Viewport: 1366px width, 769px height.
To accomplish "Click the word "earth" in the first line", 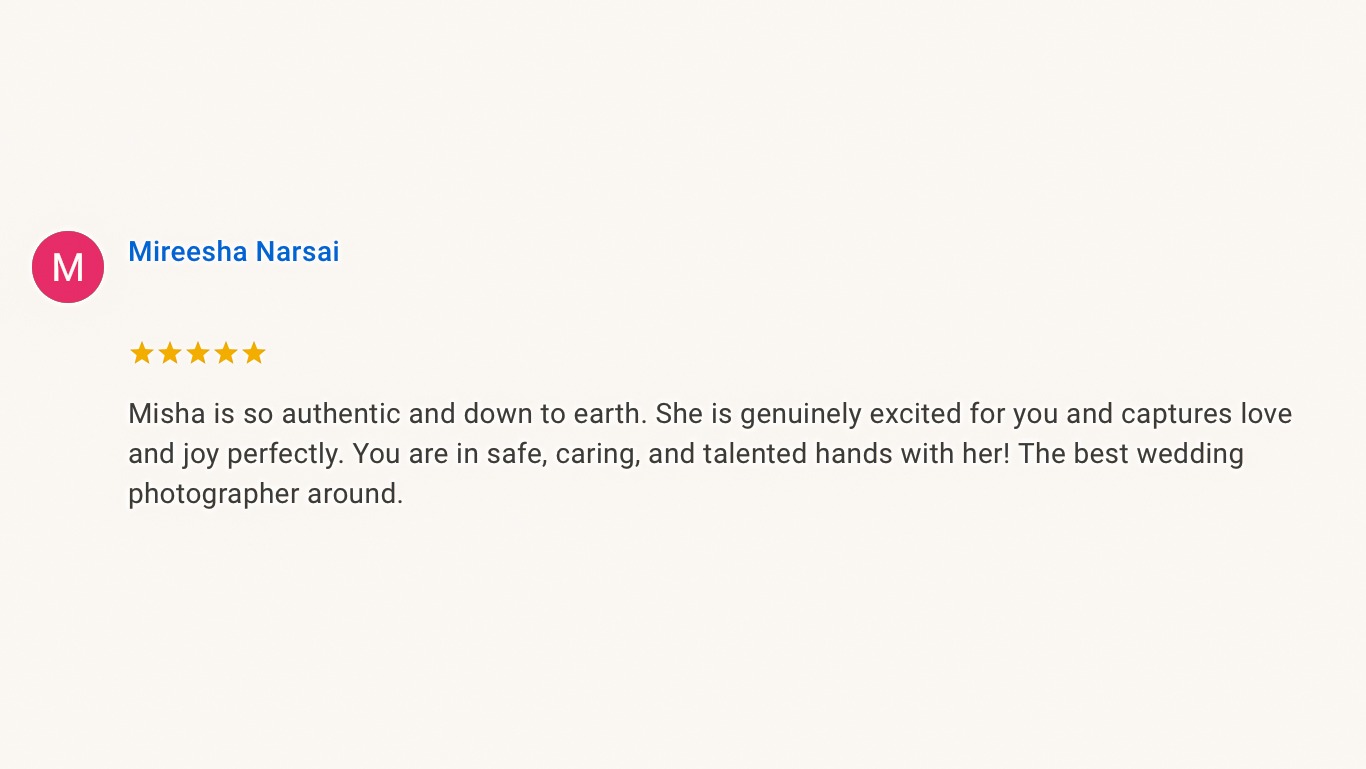I will (x=608, y=414).
